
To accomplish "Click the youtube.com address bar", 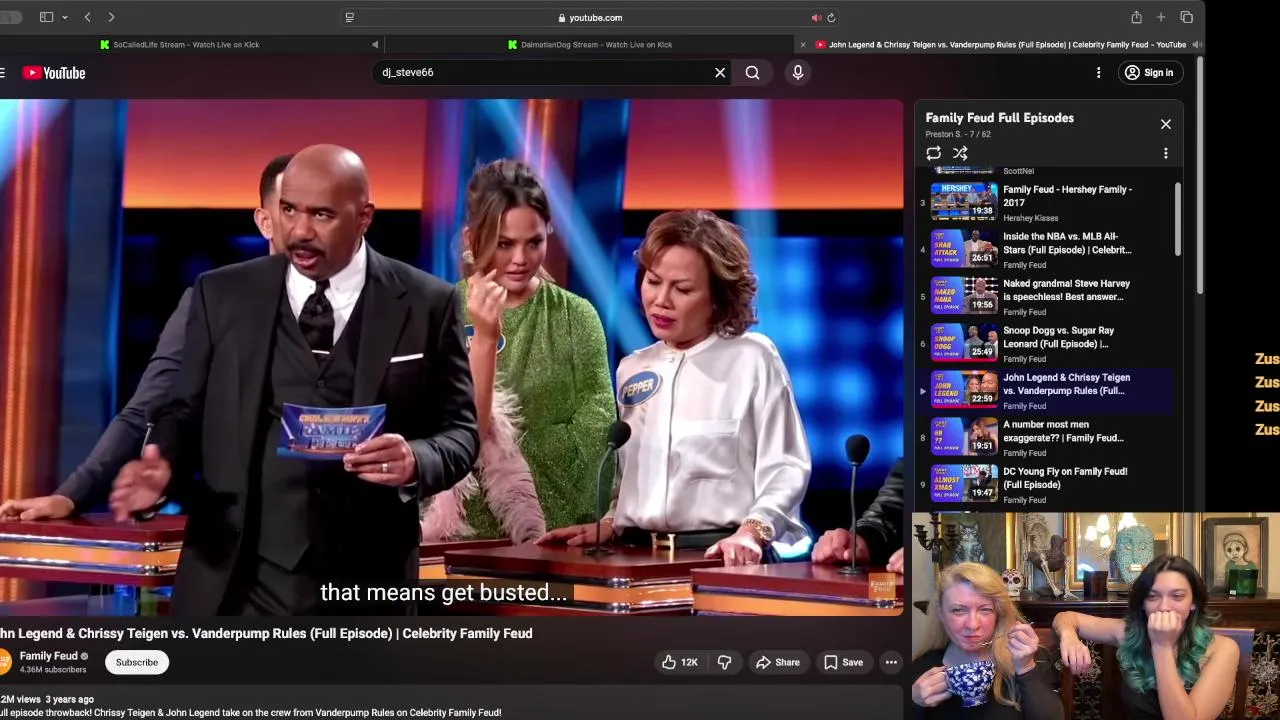I will click(590, 17).
